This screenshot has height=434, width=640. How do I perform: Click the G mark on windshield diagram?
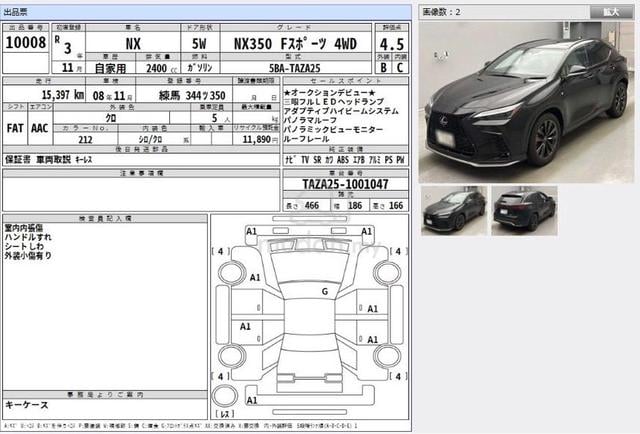(x=325, y=292)
